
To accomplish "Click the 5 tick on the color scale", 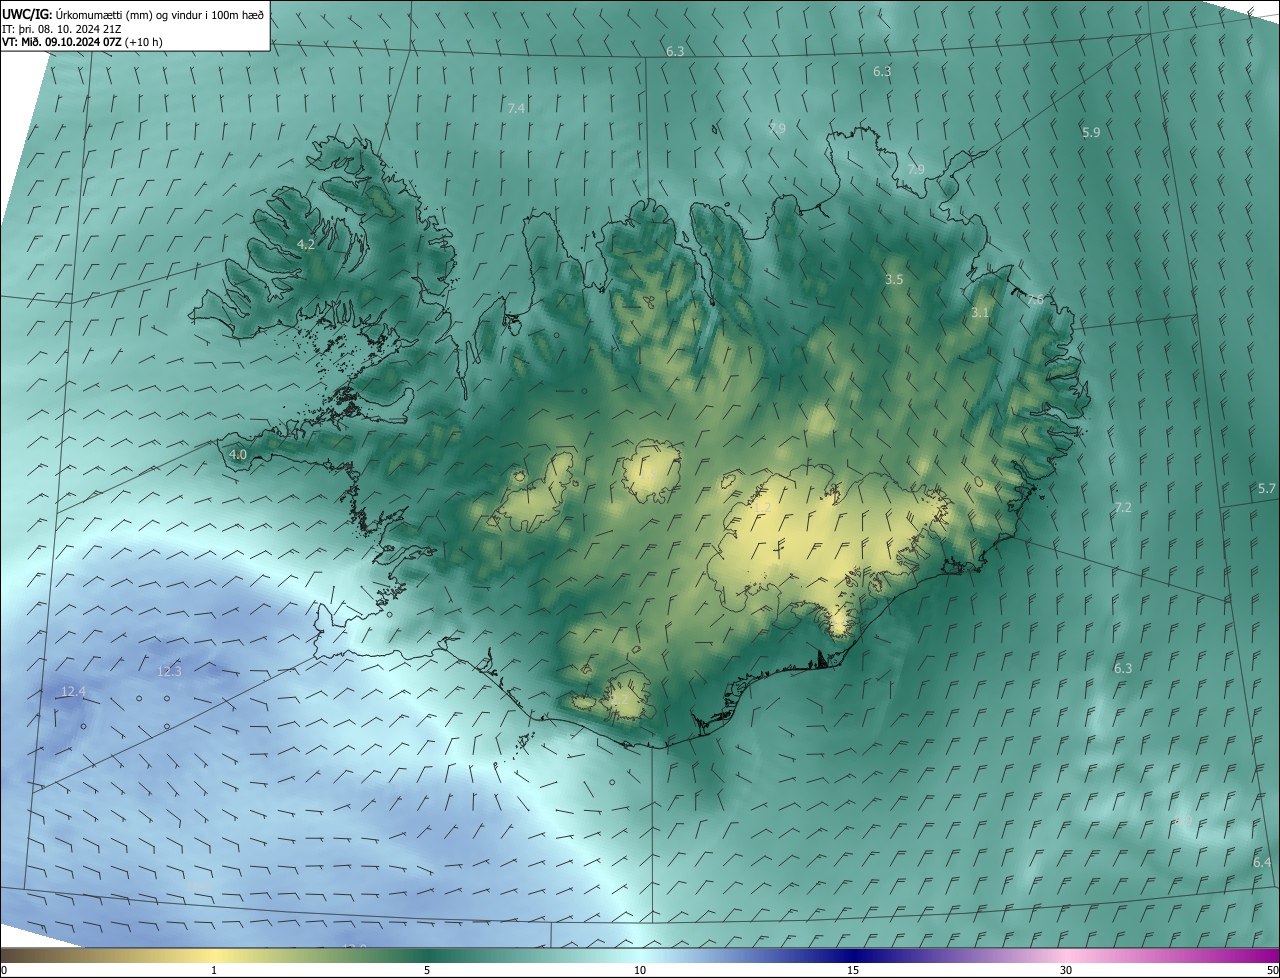I will pyautogui.click(x=427, y=970).
